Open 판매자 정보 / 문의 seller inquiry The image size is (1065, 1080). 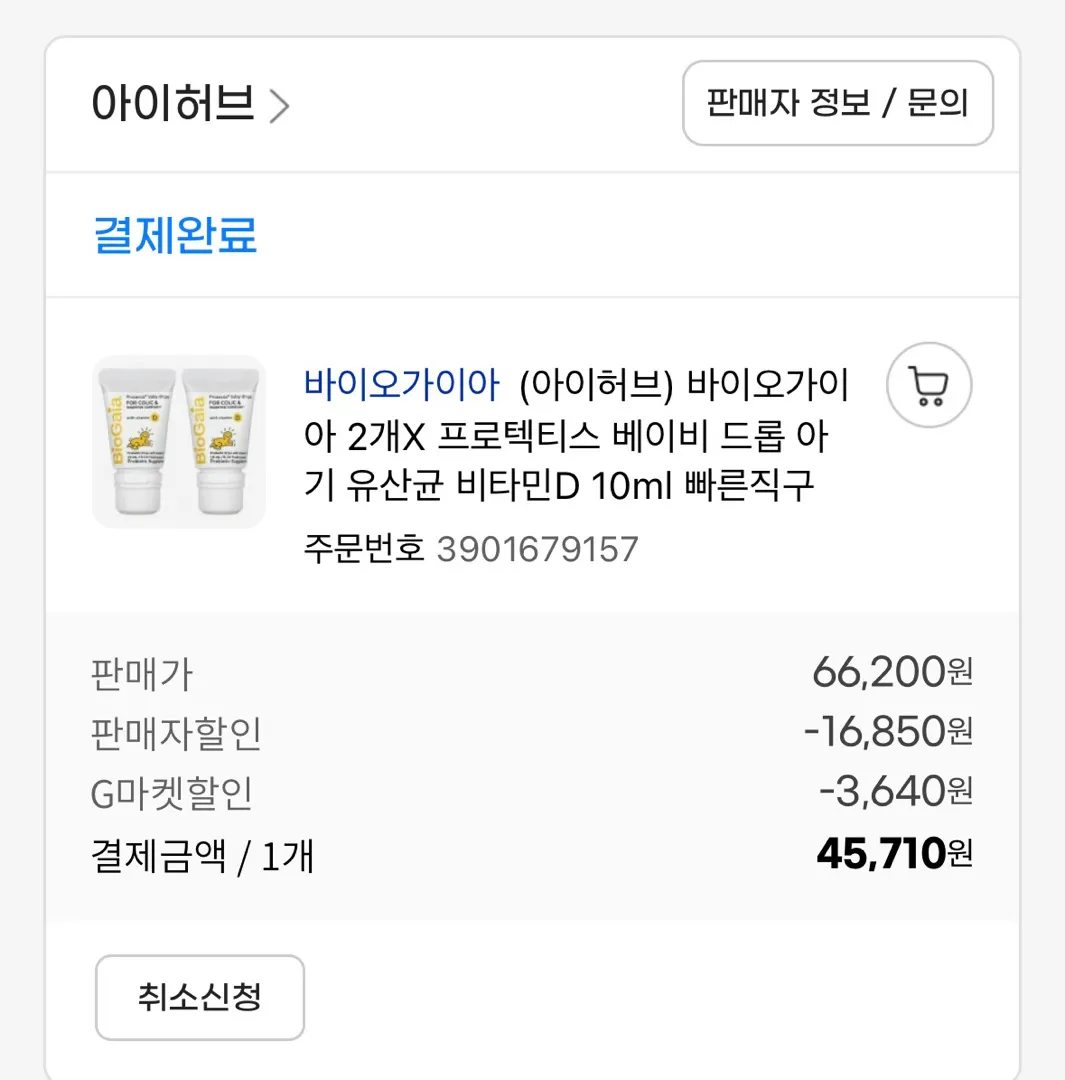(838, 103)
